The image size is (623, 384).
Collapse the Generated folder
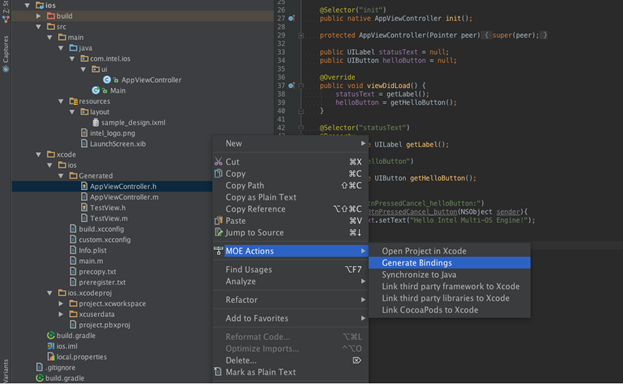point(61,176)
